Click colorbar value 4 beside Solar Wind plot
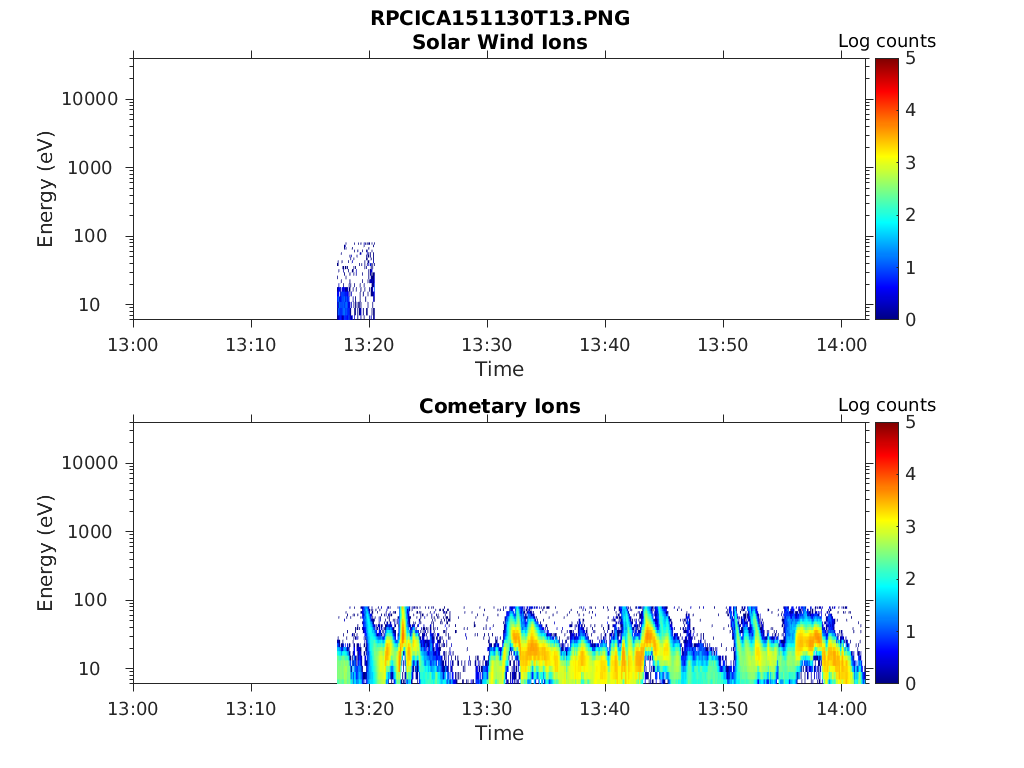 [x=910, y=110]
